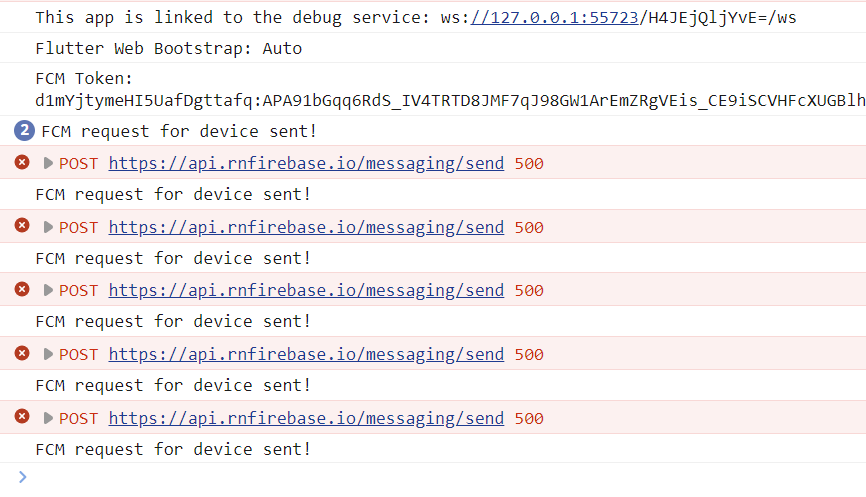Click the third red error icon

[x=22, y=289]
